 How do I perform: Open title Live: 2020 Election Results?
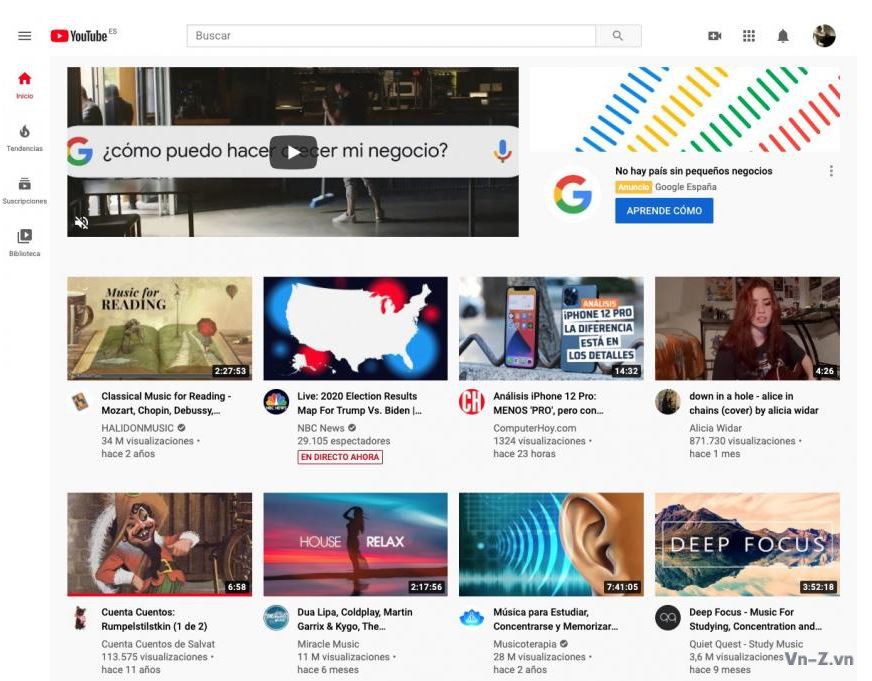(359, 403)
